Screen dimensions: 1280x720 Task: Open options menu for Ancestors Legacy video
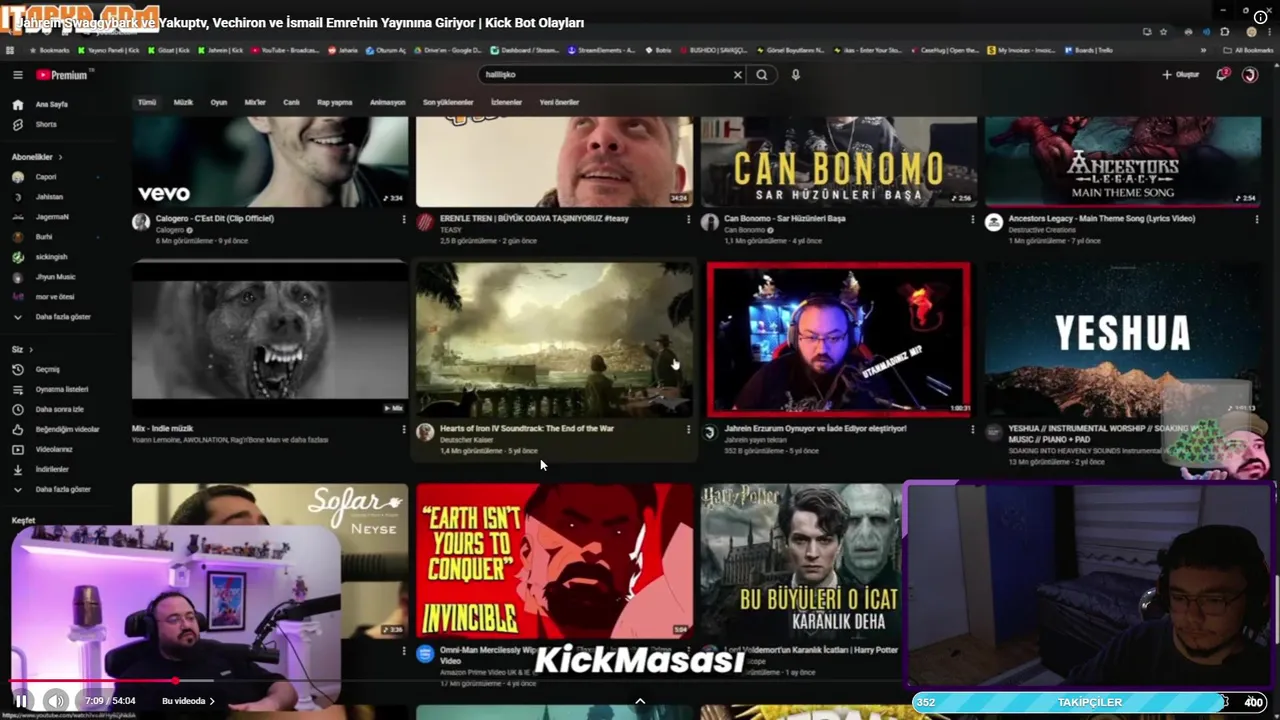[1256, 219]
